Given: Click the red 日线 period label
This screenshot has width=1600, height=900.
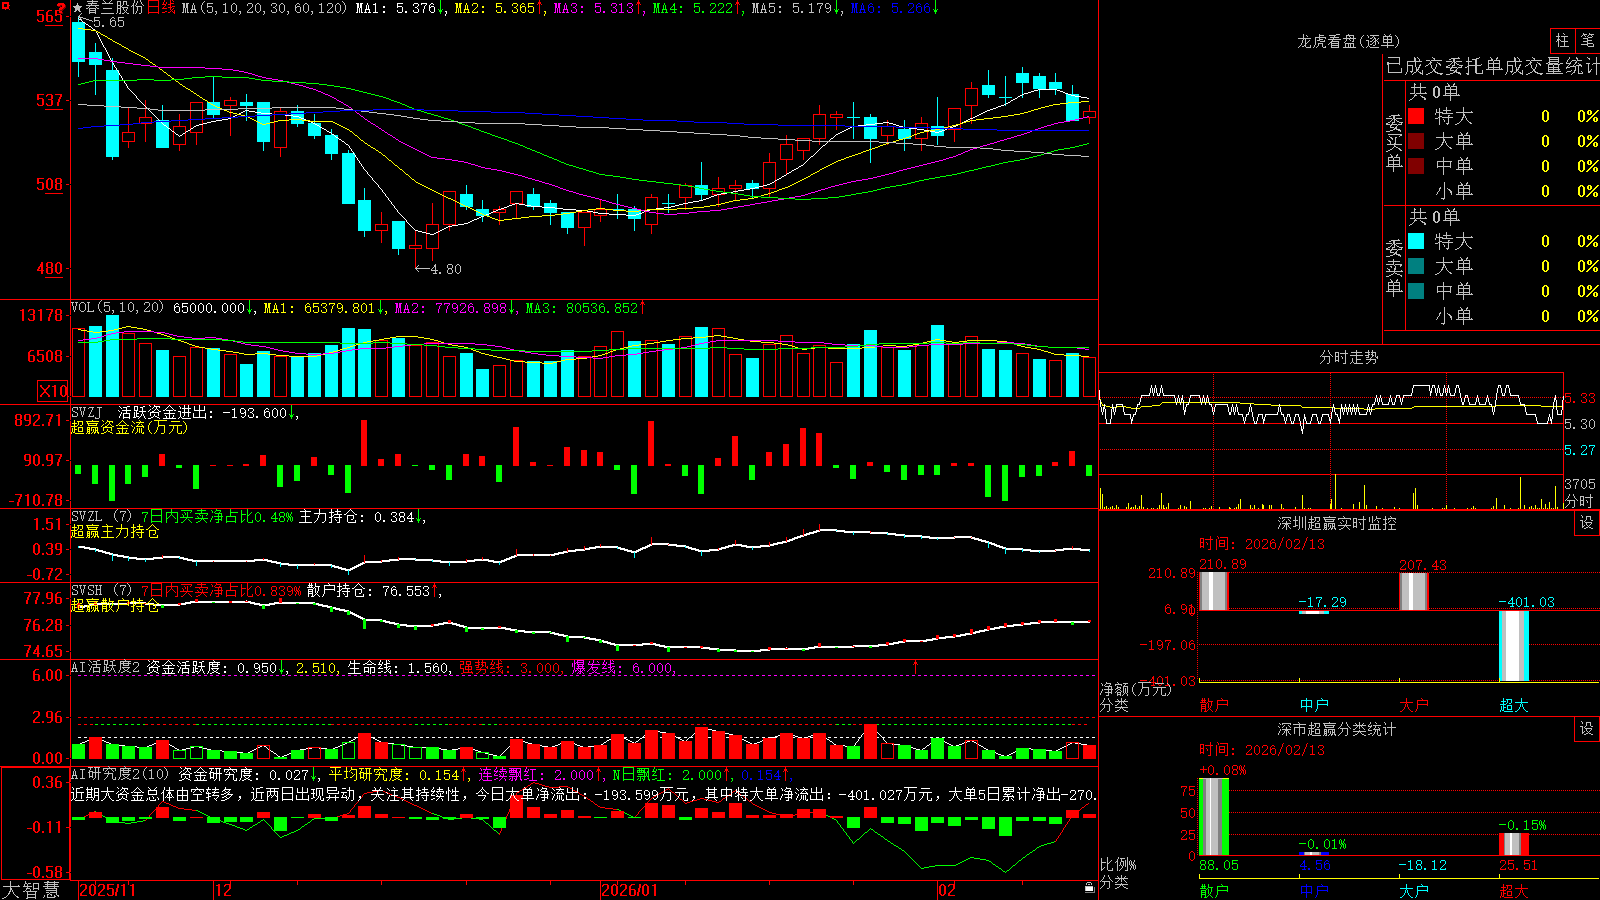Looking at the screenshot, I should (x=161, y=8).
